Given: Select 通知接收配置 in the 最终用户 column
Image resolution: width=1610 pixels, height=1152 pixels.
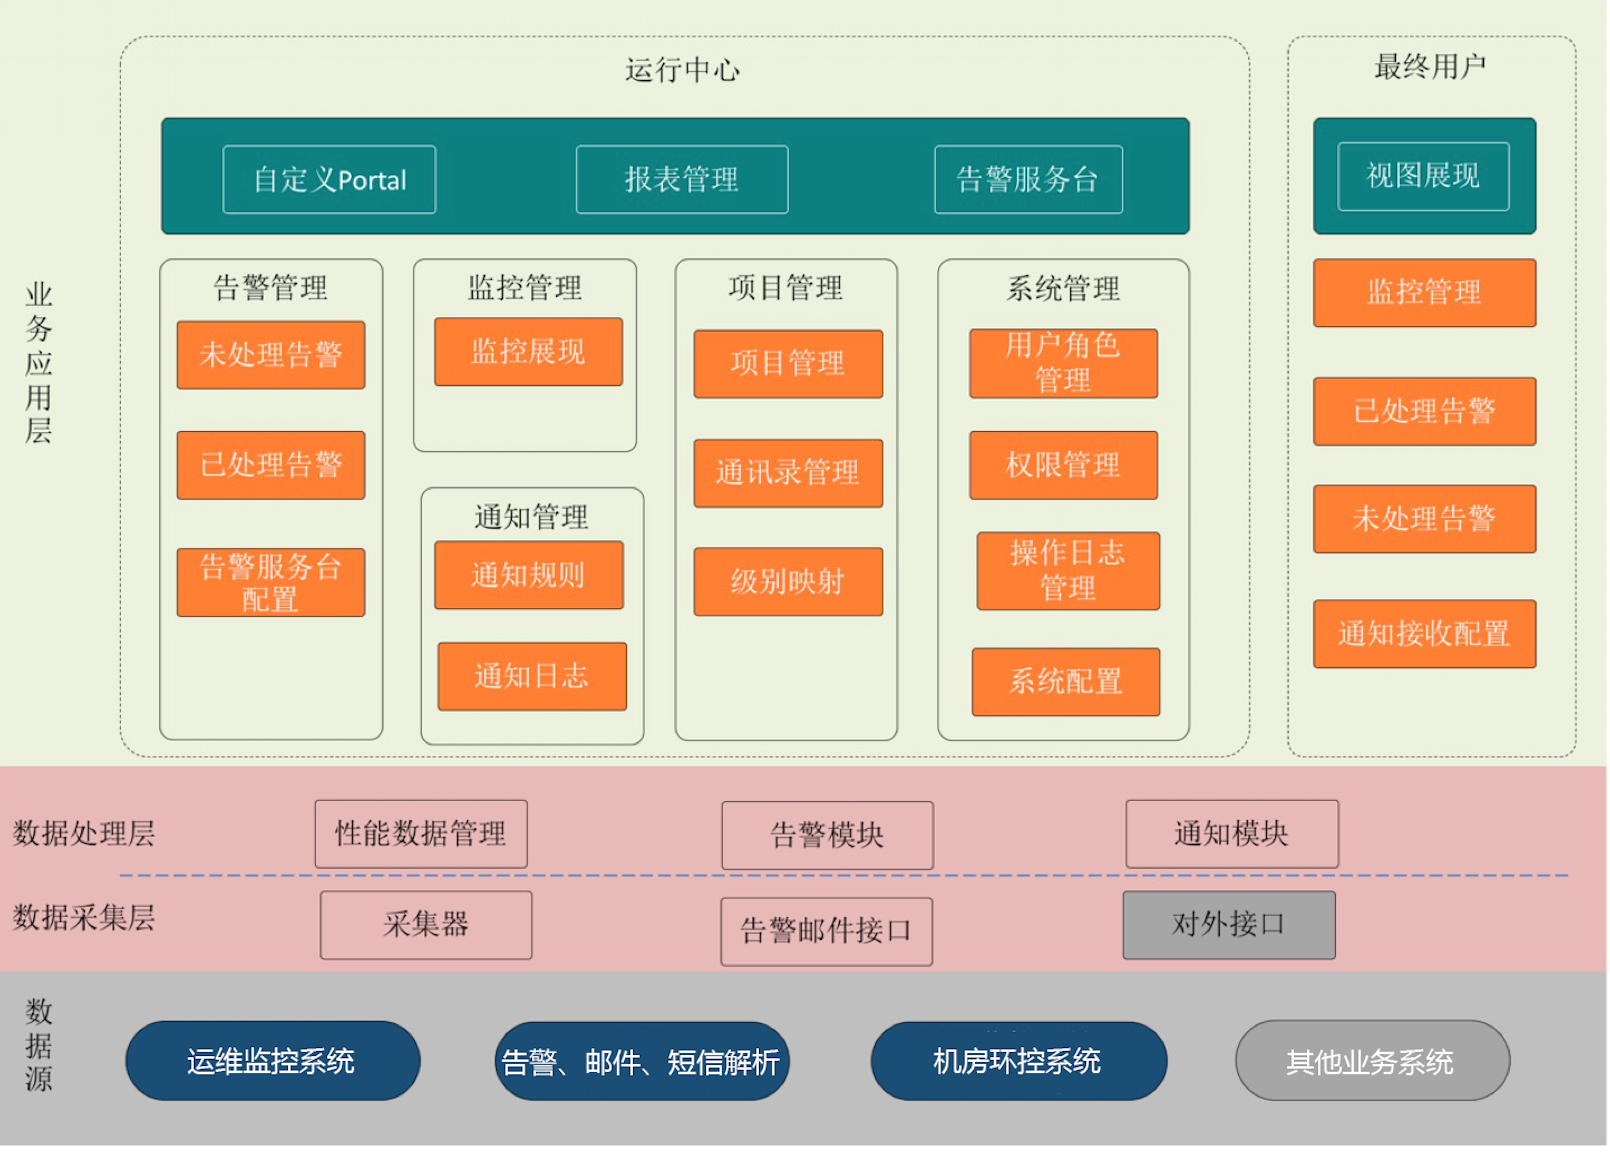Looking at the screenshot, I should click(x=1424, y=633).
